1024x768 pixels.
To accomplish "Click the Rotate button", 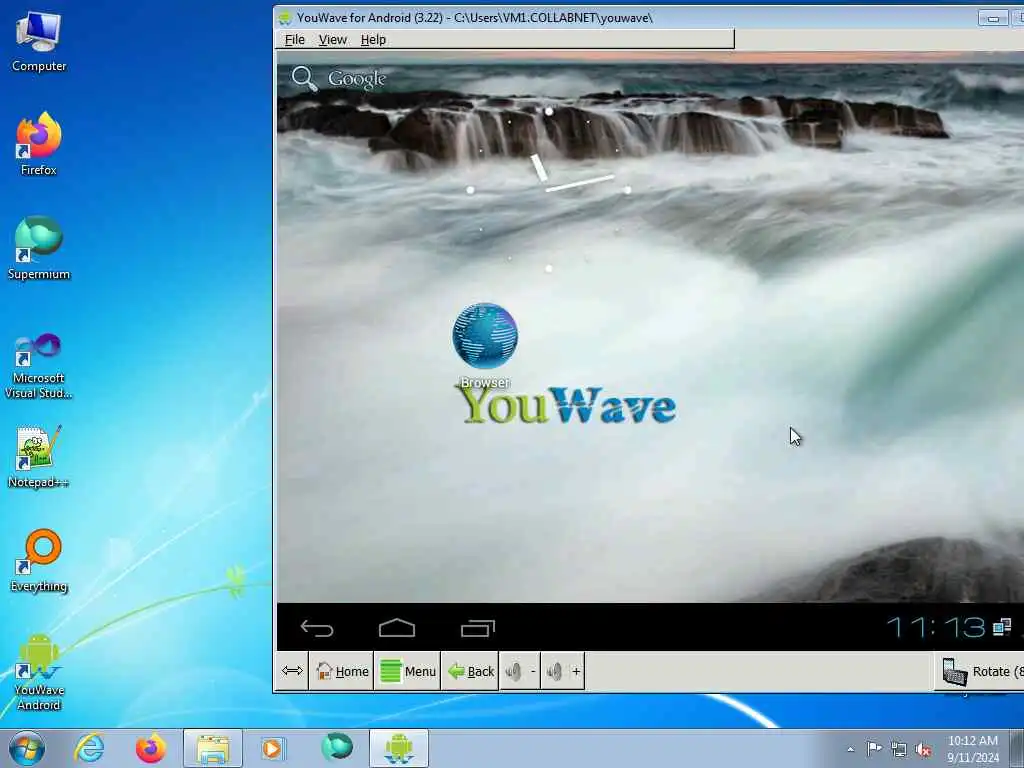I will (x=980, y=671).
